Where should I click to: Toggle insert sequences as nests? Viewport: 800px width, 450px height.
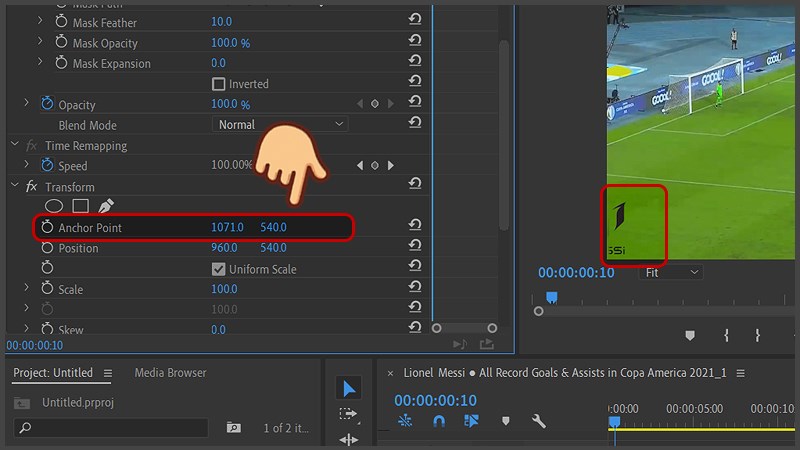click(x=405, y=421)
